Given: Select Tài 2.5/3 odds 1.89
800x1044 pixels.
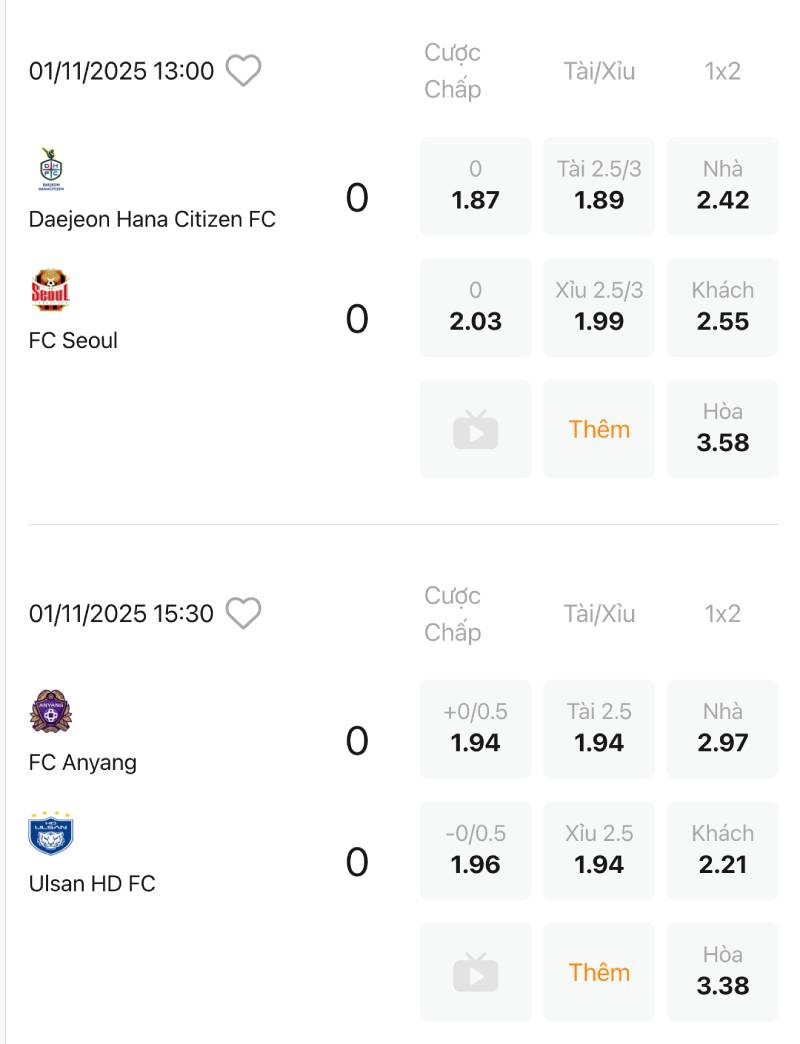Looking at the screenshot, I should 599,186.
